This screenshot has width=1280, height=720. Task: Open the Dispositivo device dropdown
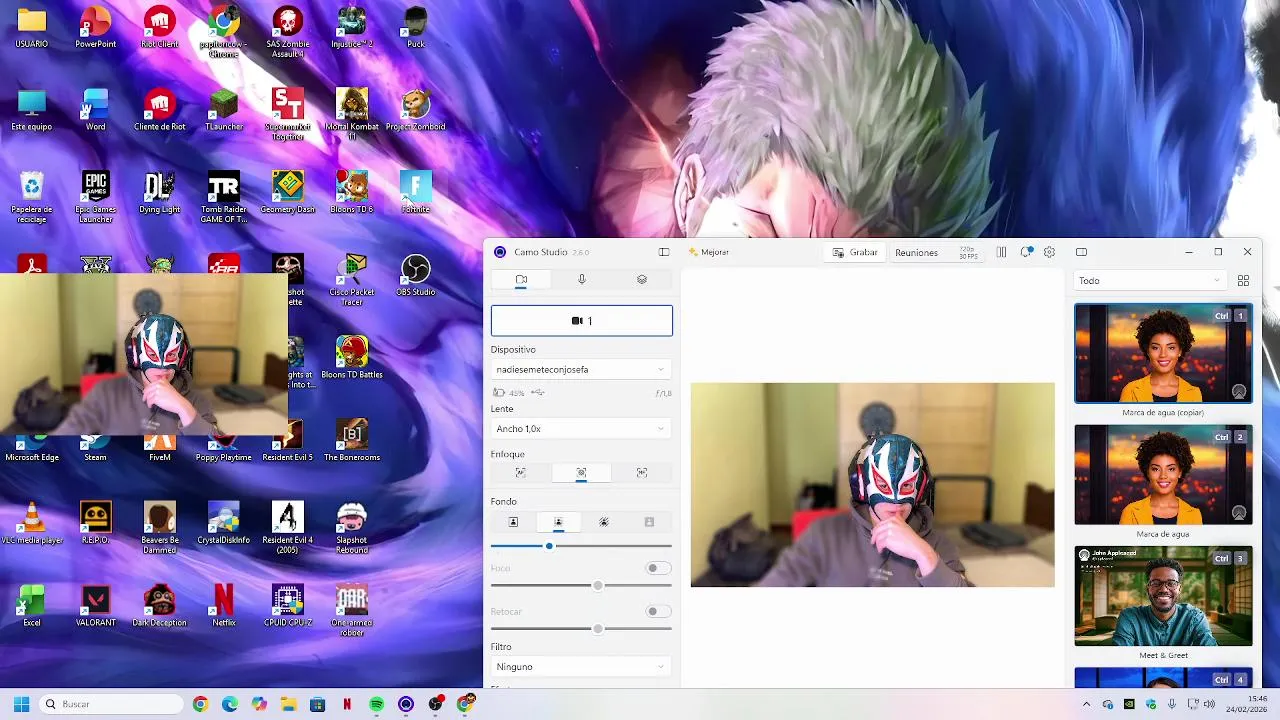581,369
